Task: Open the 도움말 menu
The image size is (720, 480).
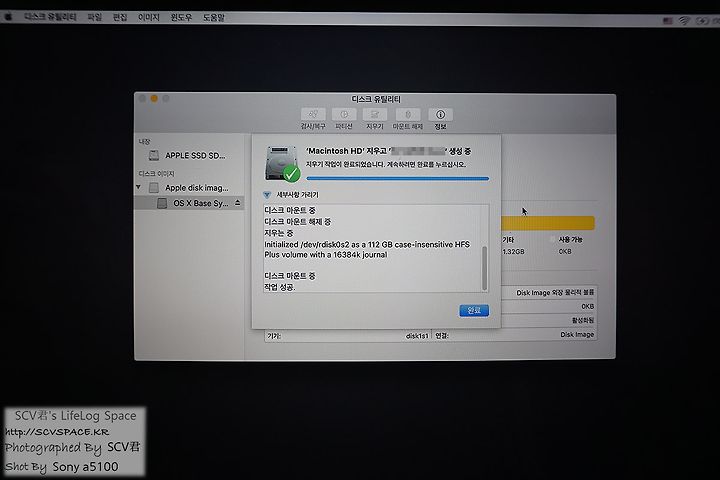Action: [x=214, y=17]
